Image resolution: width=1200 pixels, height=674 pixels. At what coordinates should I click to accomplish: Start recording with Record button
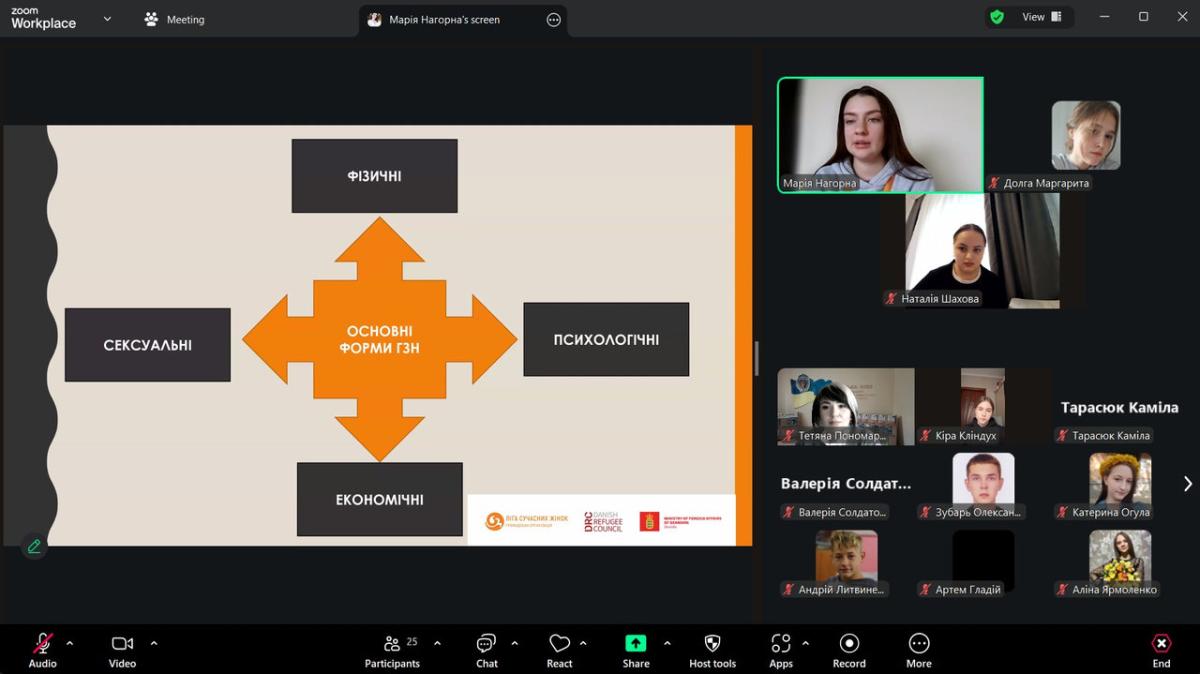pos(849,650)
